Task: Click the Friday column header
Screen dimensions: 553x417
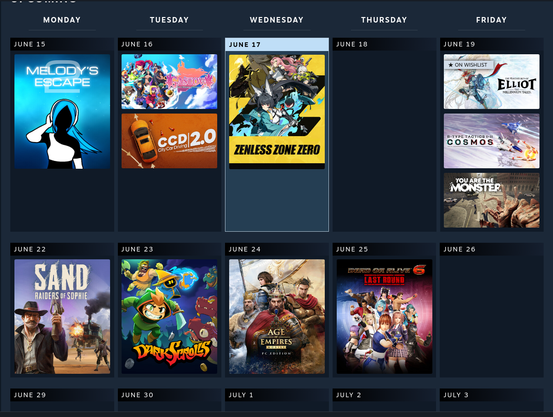Action: [491, 20]
